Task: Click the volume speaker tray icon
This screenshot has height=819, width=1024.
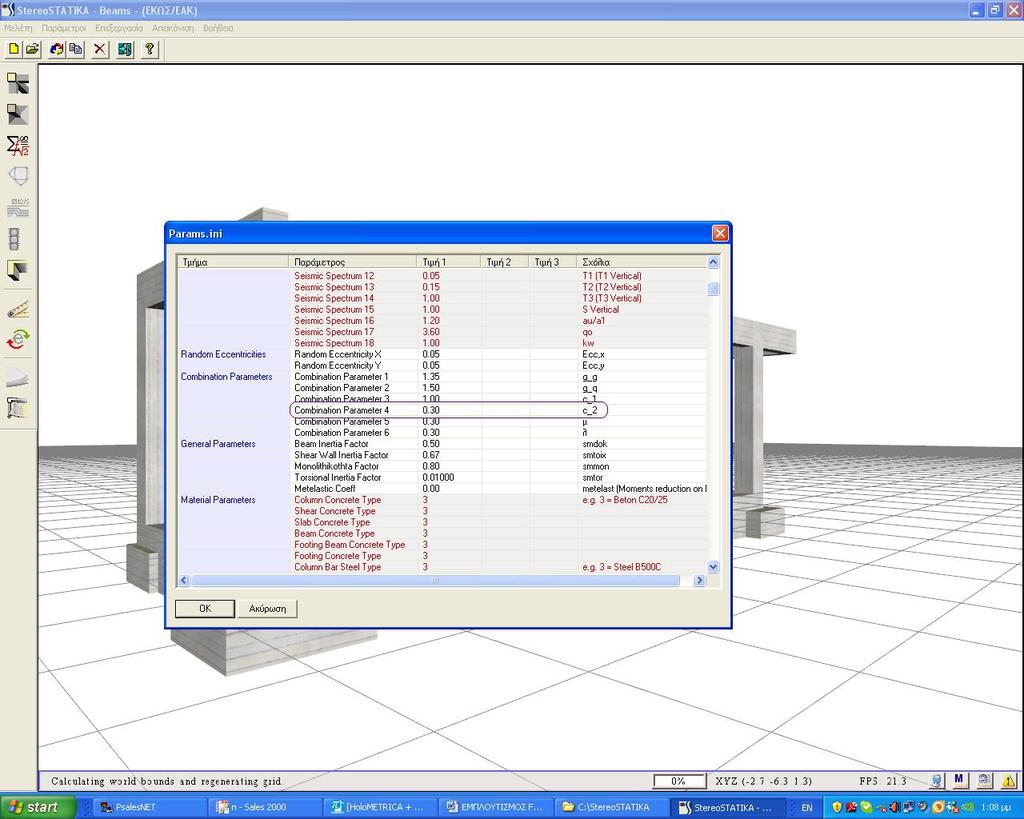Action: click(x=895, y=807)
